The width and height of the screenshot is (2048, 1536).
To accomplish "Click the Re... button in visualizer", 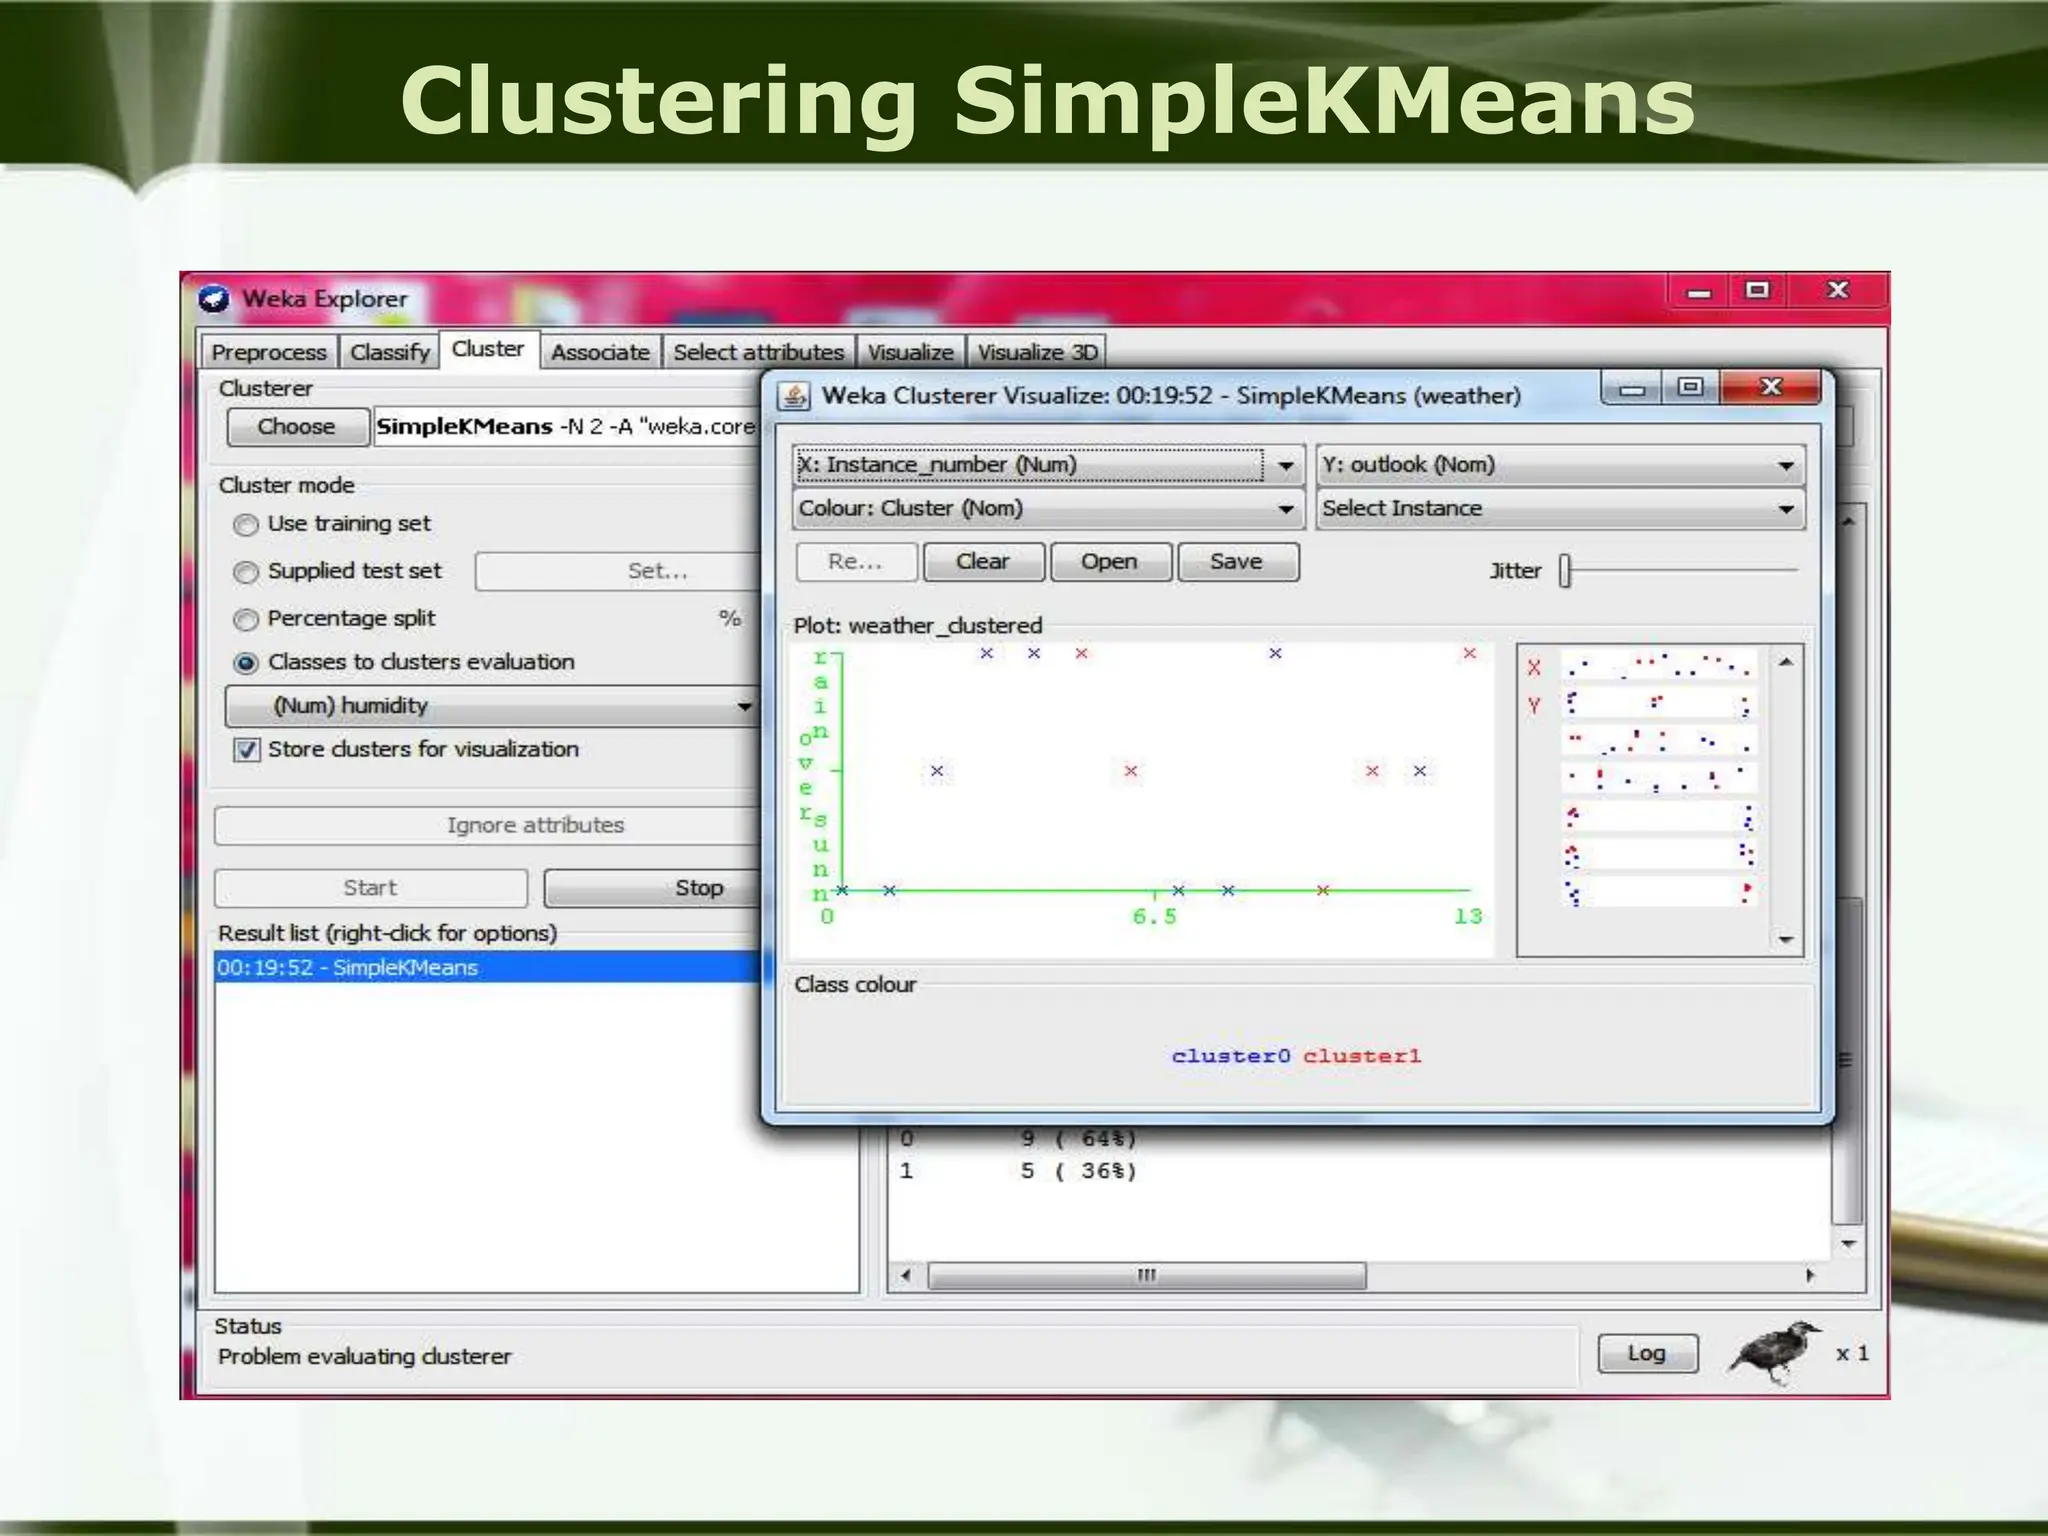I will pos(856,562).
